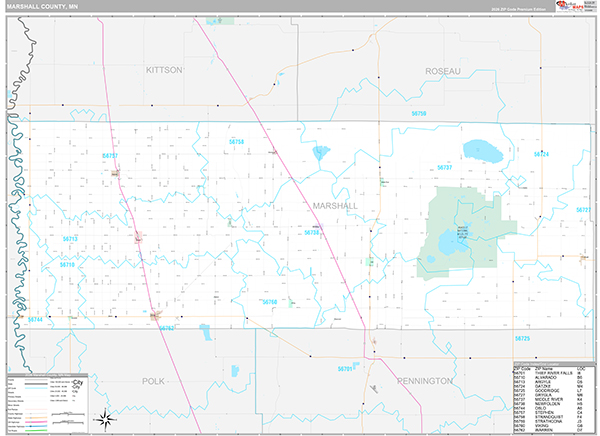
Task: Click ZIP label 56713 on the map
Action: point(70,239)
